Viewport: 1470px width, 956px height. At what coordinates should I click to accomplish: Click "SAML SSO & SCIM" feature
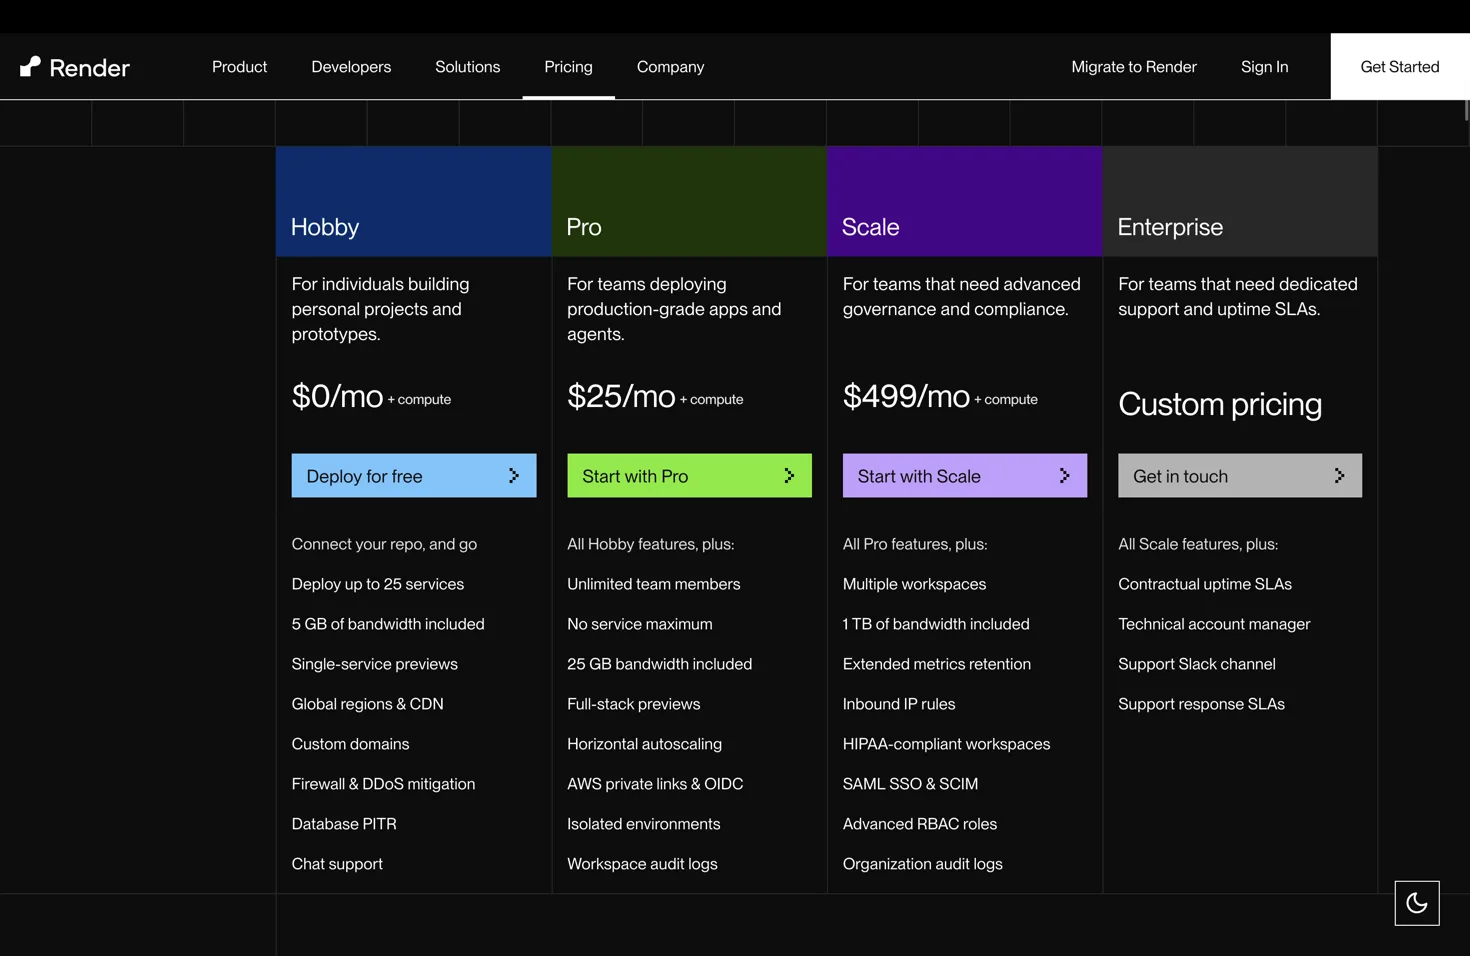point(911,784)
